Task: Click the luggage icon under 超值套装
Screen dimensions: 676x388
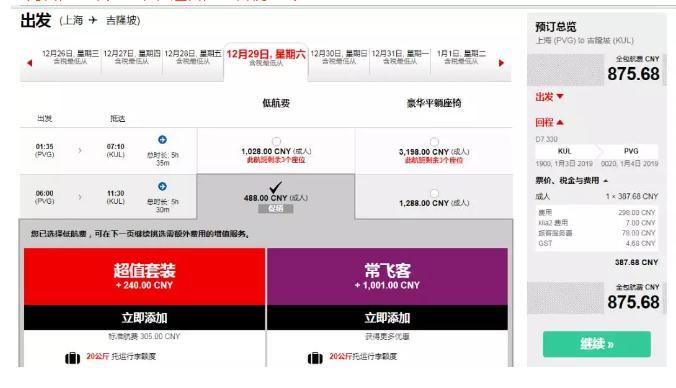Action: click(72, 357)
